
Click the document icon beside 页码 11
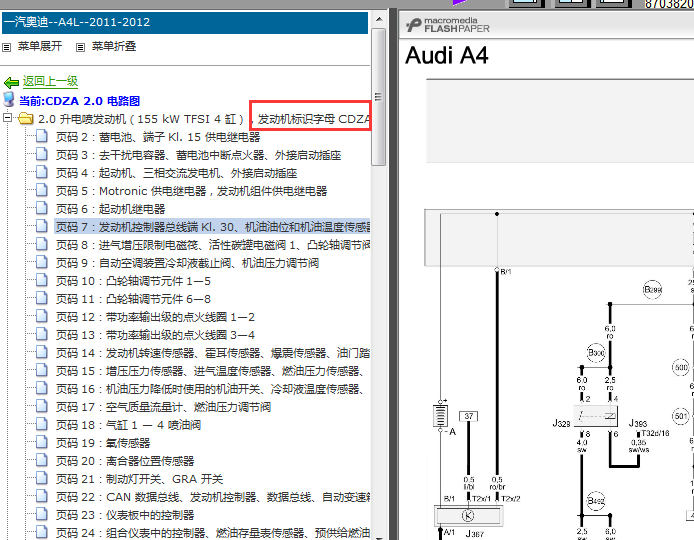[42, 298]
